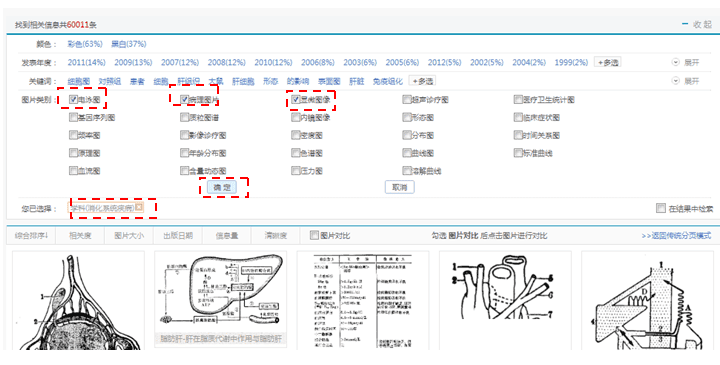The image size is (720, 365).
Task: Uncheck the 病理图片 checkbox
Action: (x=185, y=99)
